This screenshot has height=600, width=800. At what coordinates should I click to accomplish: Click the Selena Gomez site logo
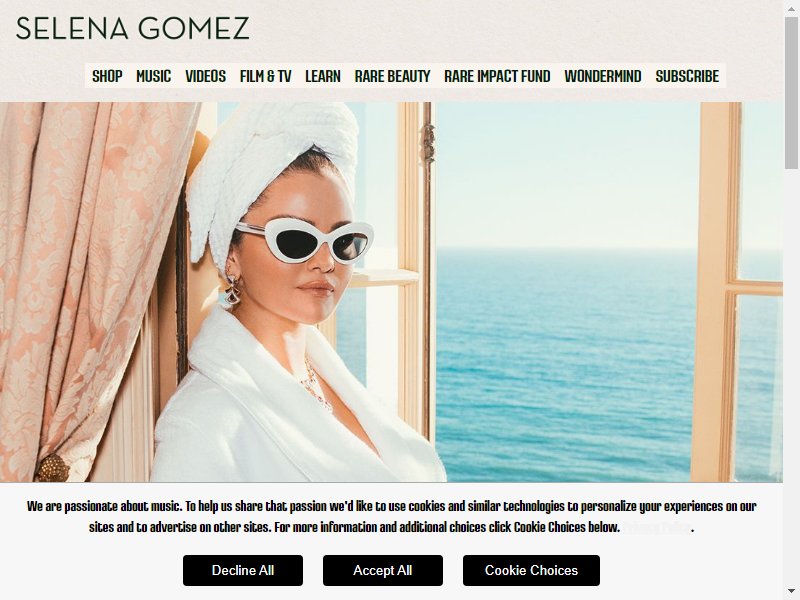click(133, 29)
